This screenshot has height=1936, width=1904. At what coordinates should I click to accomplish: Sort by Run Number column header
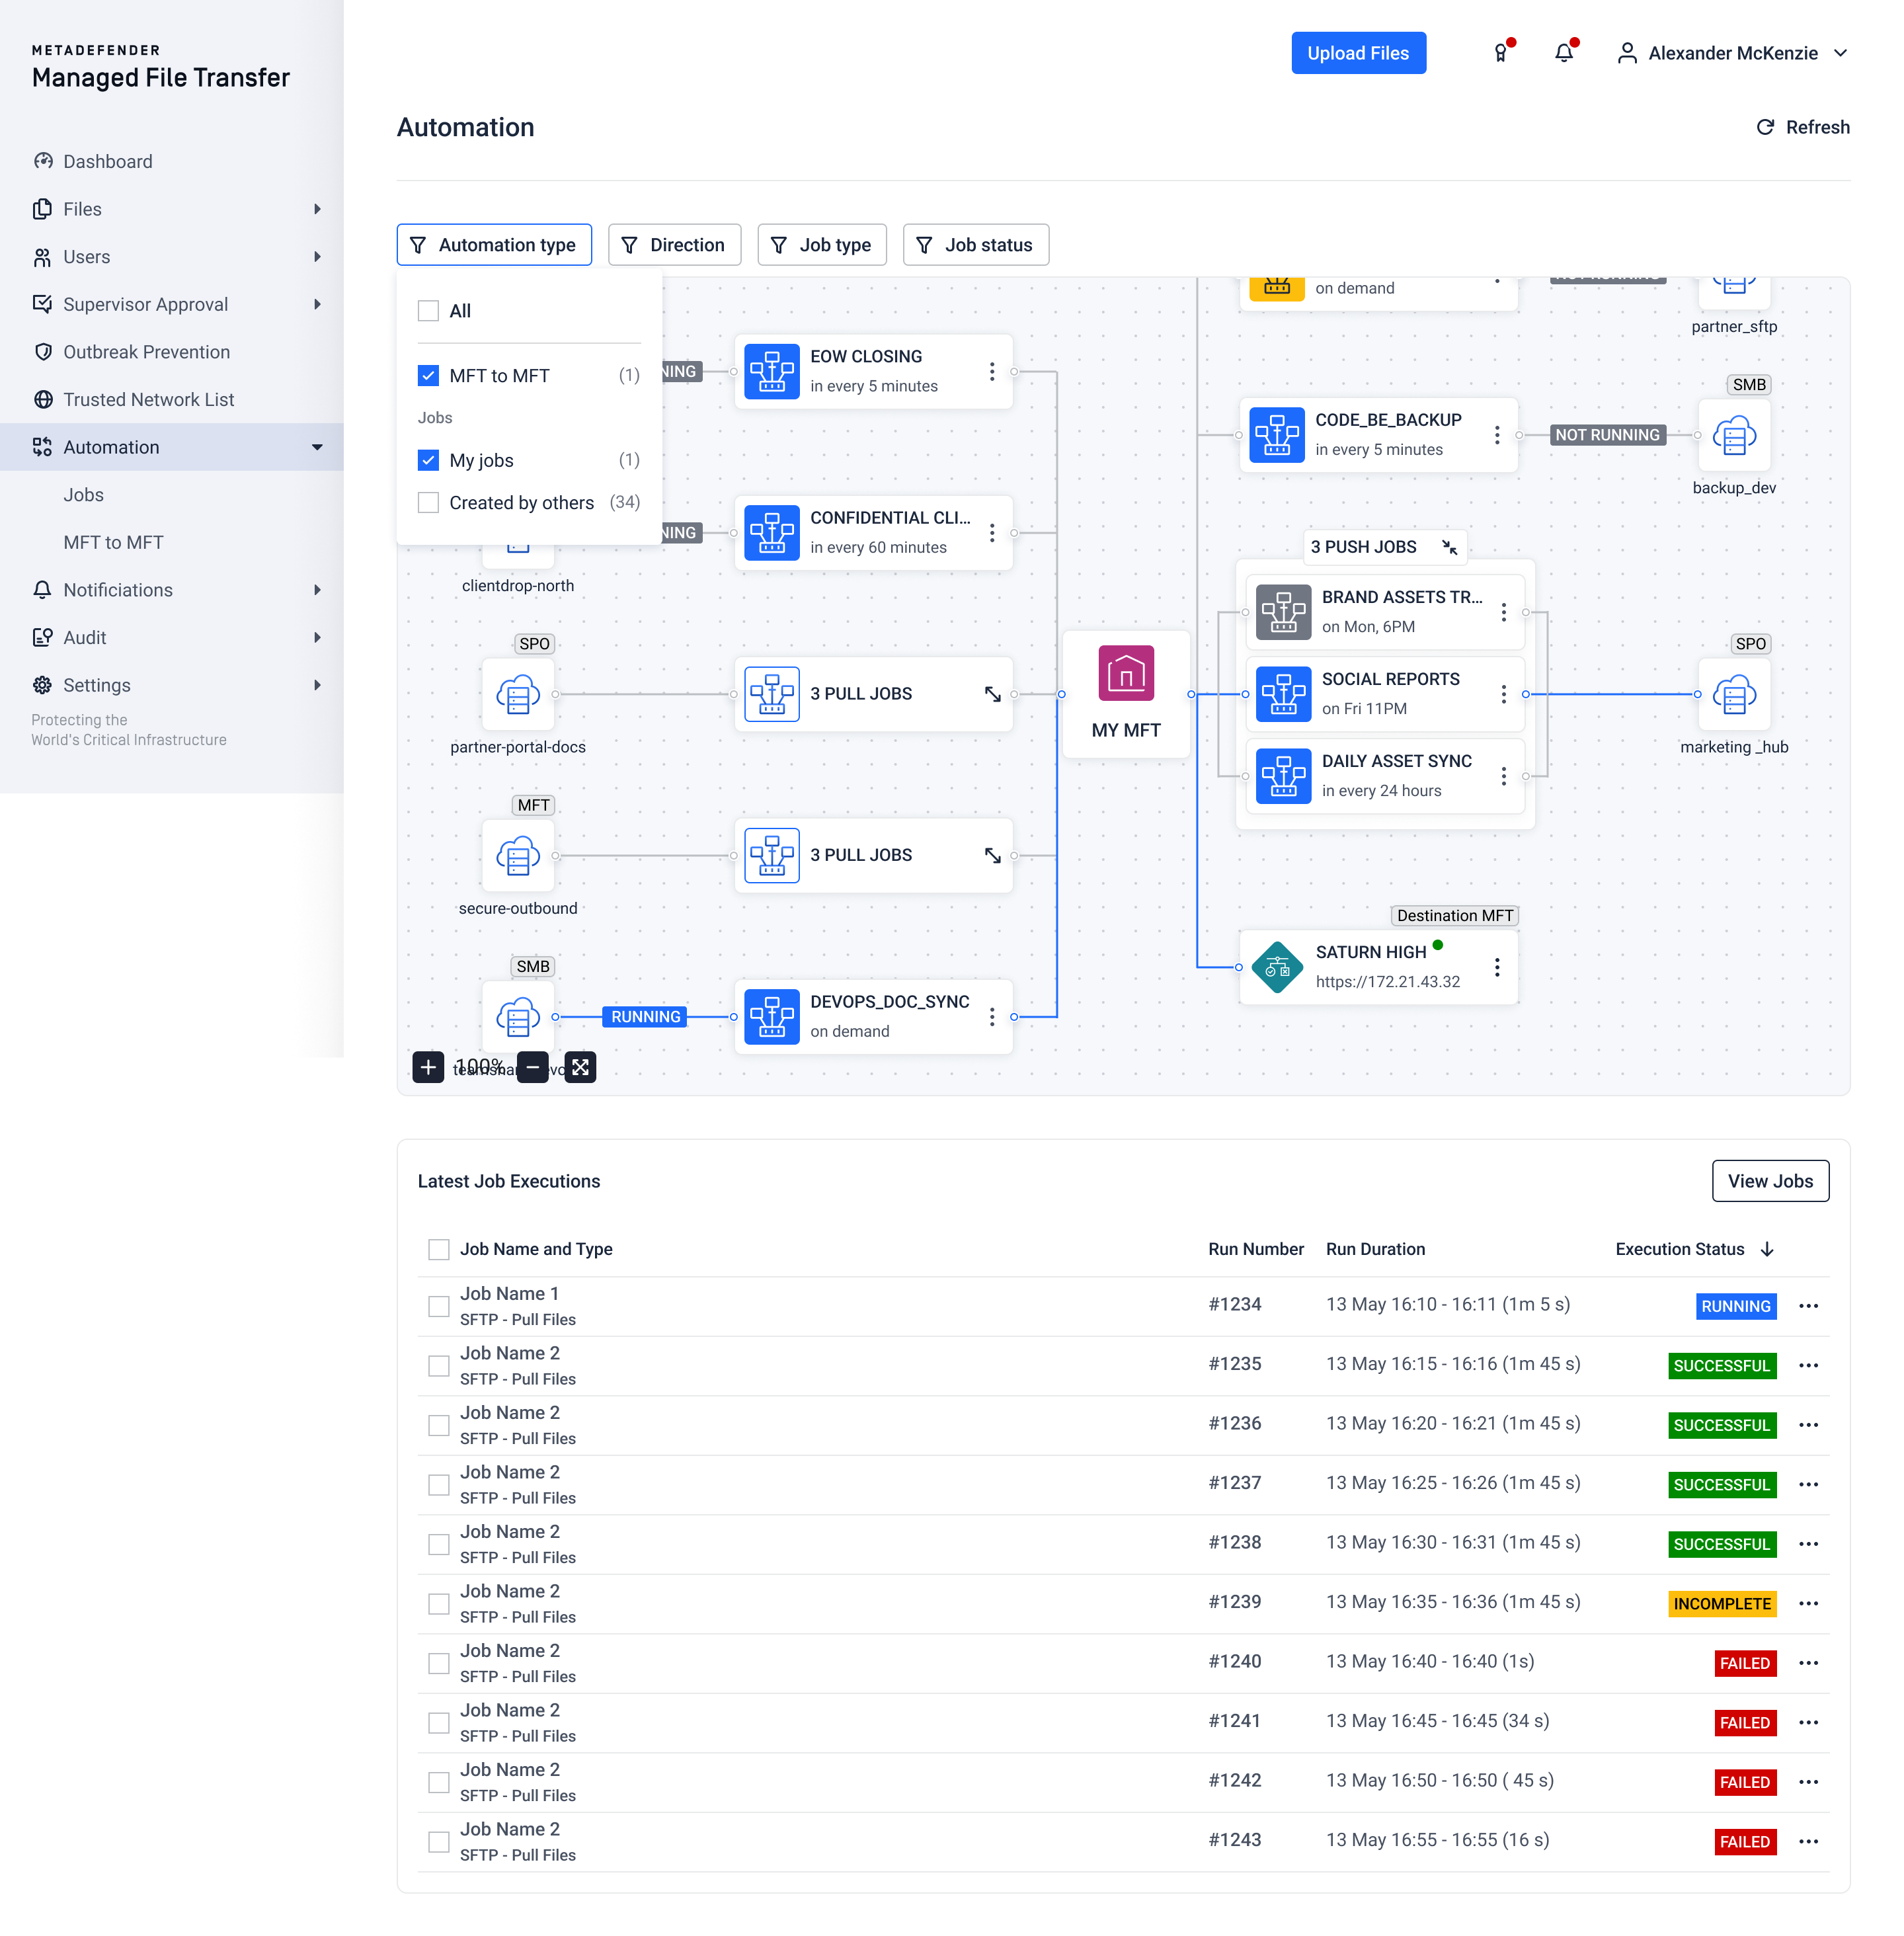click(1256, 1249)
